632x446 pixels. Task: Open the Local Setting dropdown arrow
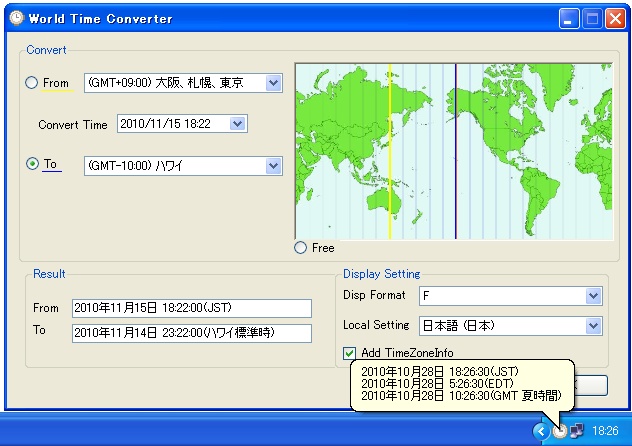[593, 326]
